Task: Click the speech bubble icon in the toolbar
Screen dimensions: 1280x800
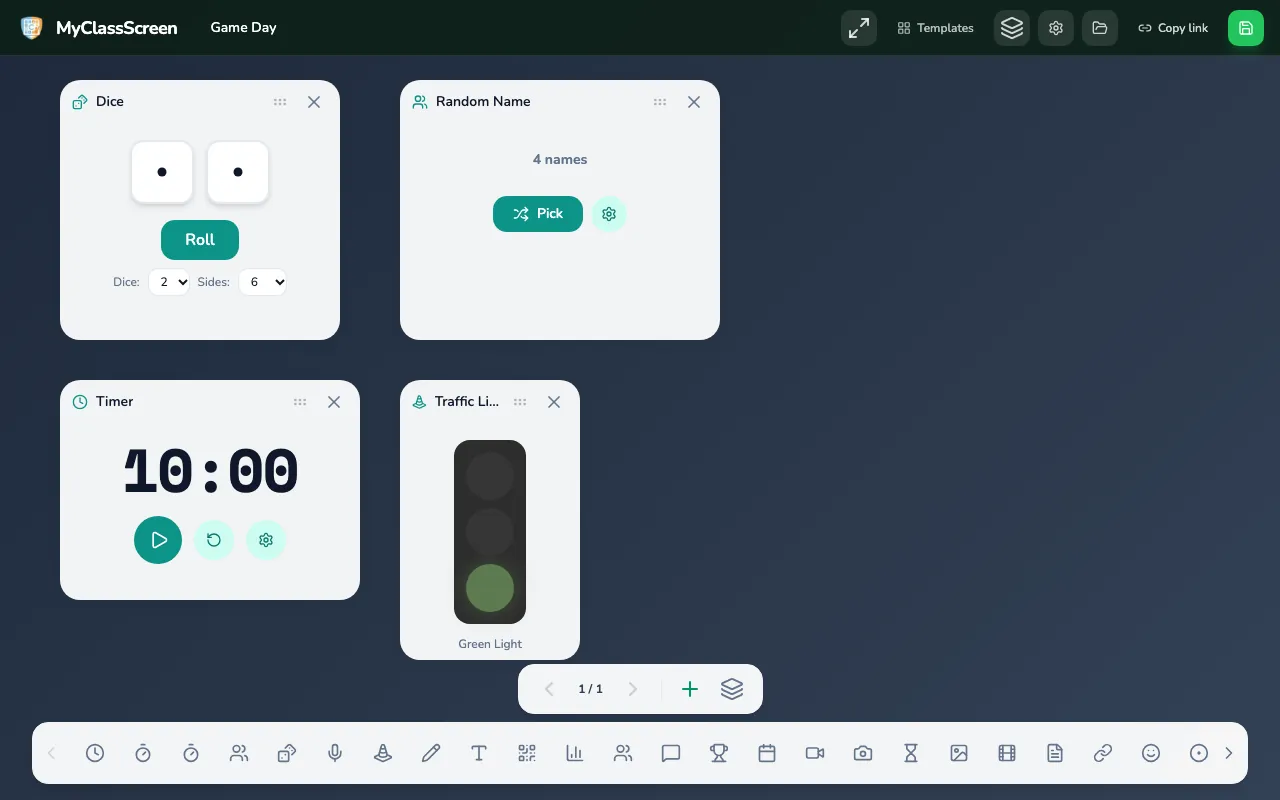Action: [x=671, y=753]
